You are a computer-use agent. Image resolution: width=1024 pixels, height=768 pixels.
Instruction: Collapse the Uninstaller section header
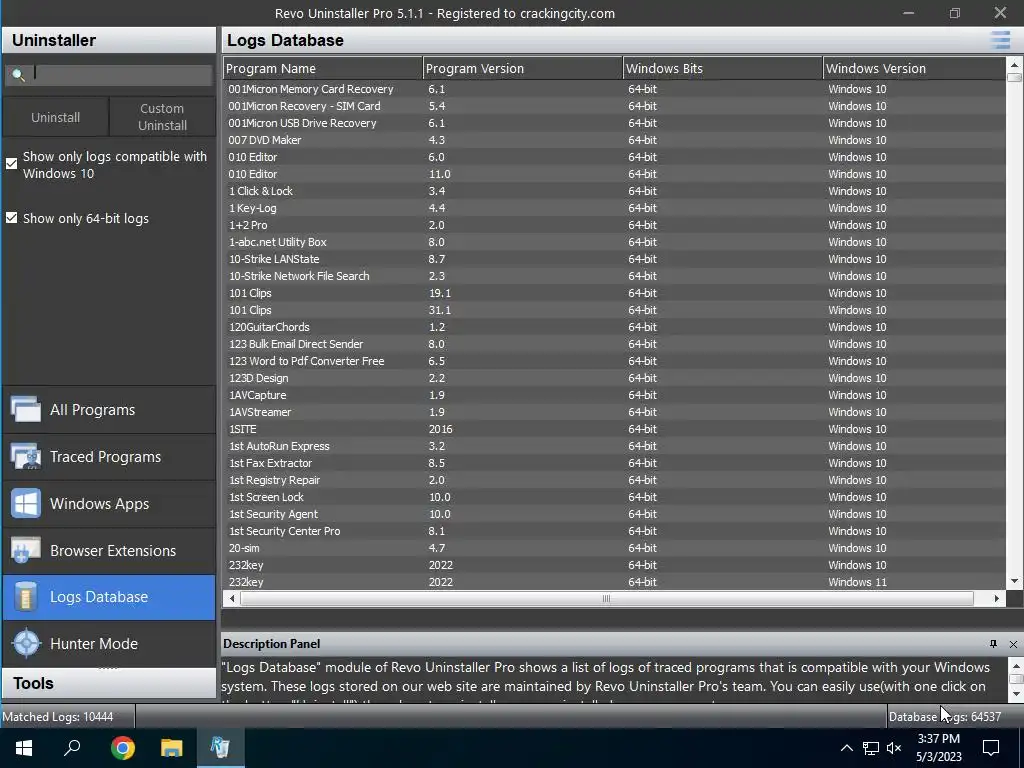pyautogui.click(x=109, y=40)
